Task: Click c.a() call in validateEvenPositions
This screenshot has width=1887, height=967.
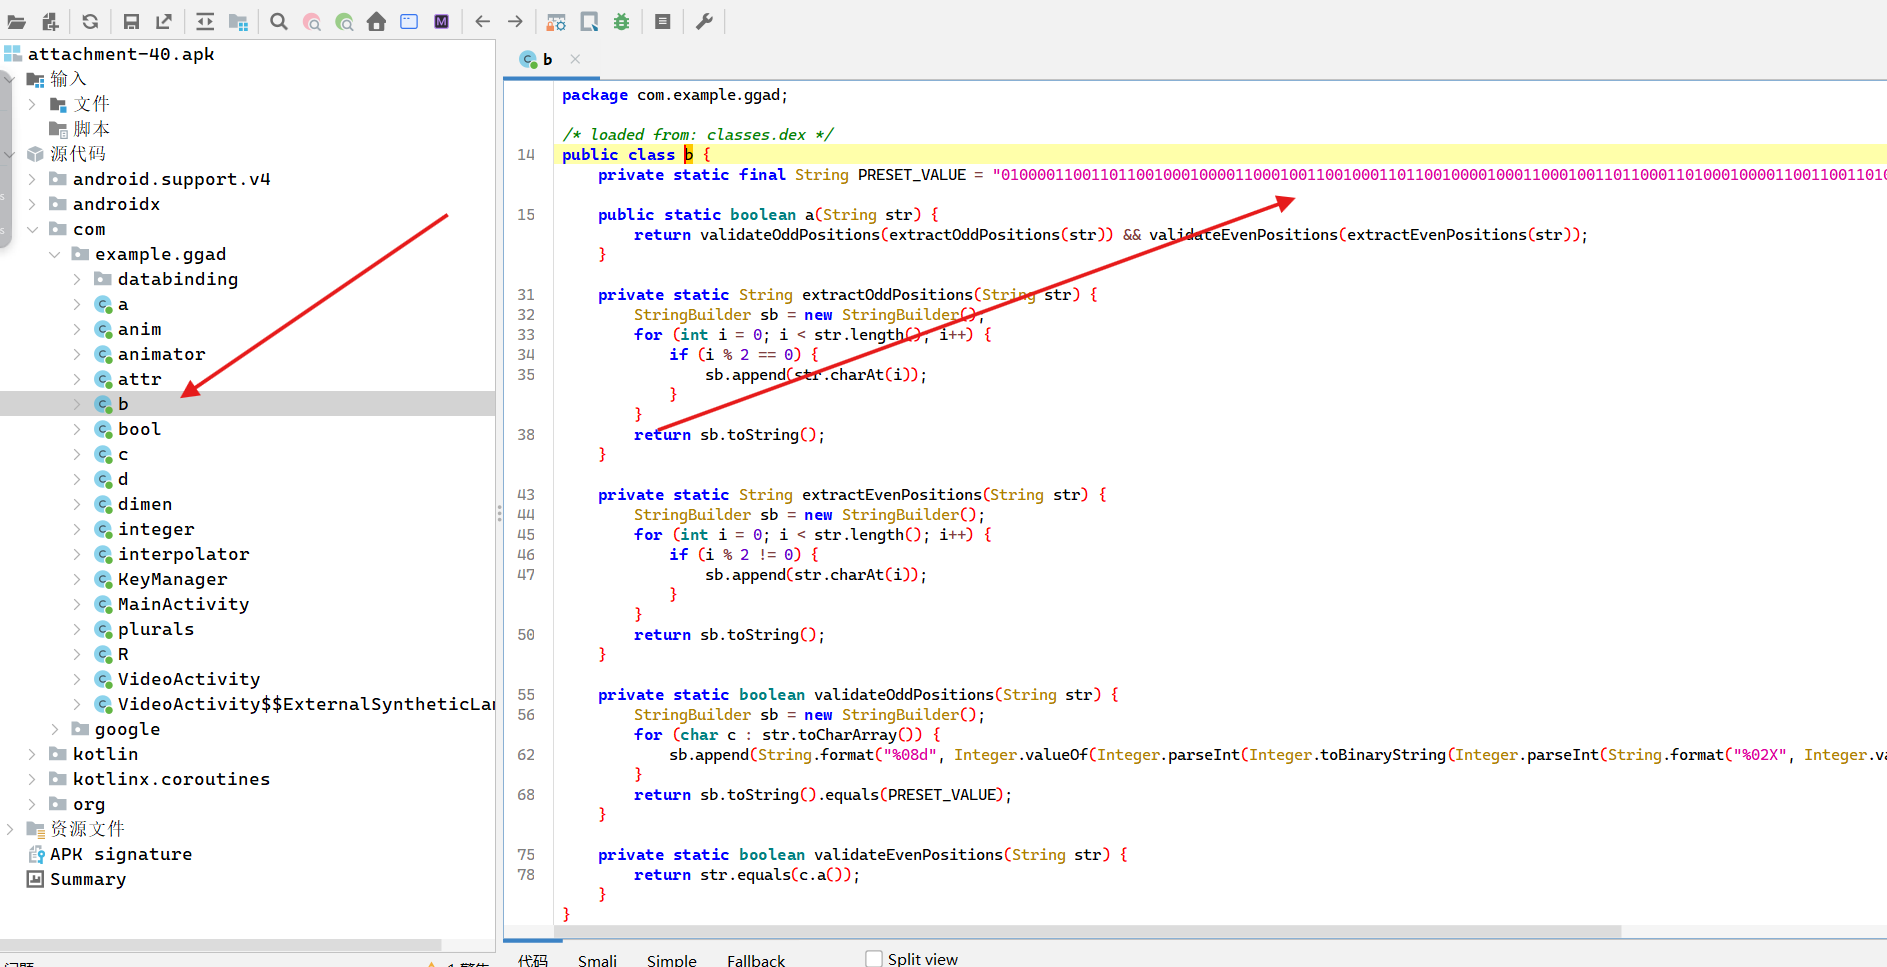Action: point(823,875)
